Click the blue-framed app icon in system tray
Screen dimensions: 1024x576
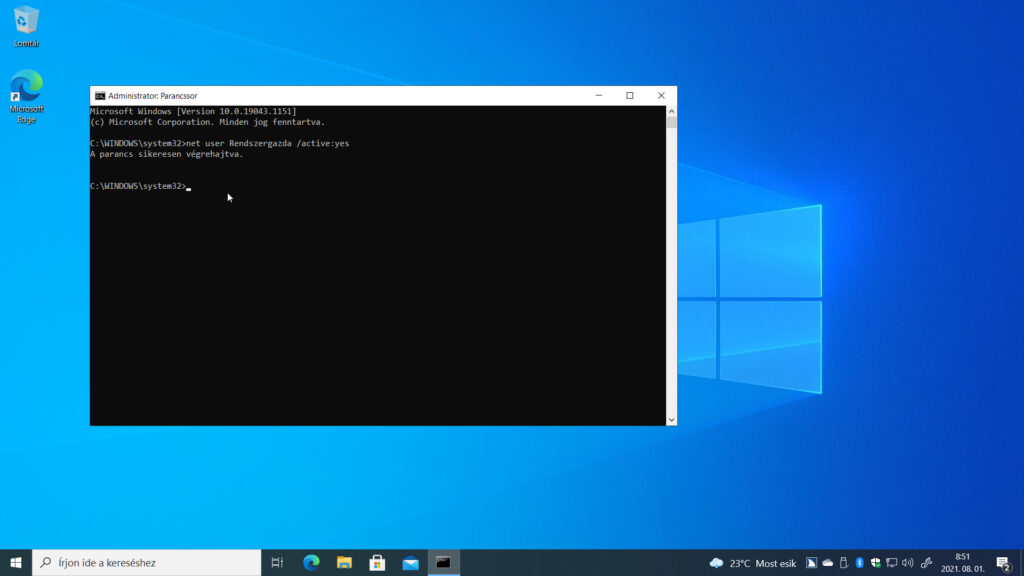(811, 563)
